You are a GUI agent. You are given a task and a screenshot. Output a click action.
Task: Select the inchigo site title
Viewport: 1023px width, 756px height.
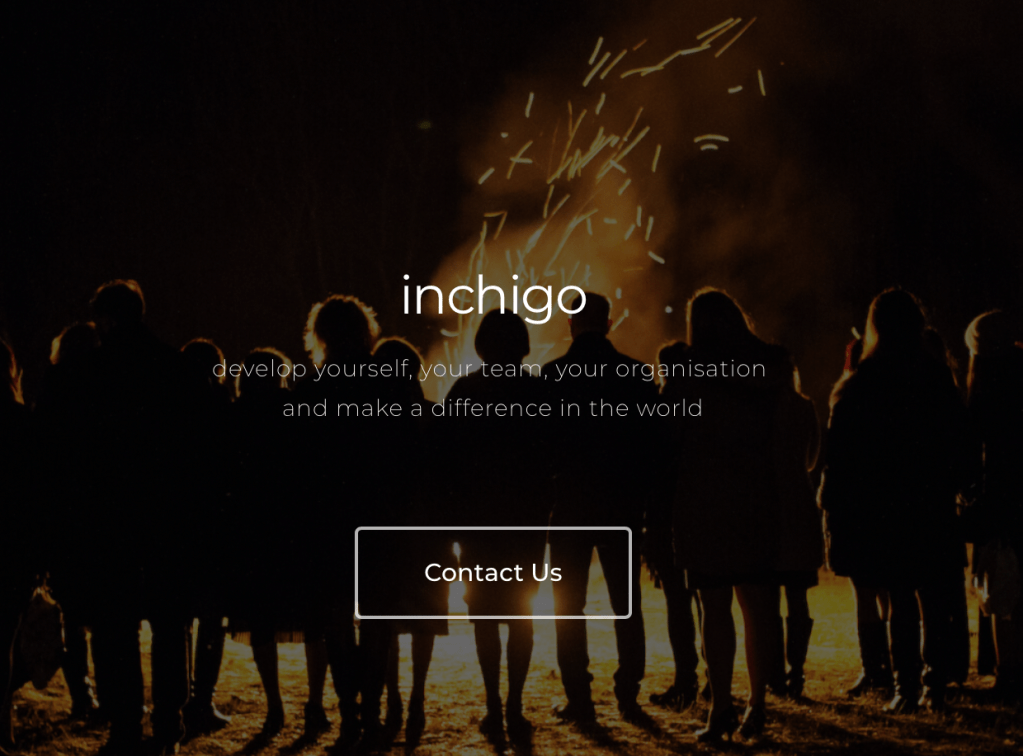[x=494, y=297]
